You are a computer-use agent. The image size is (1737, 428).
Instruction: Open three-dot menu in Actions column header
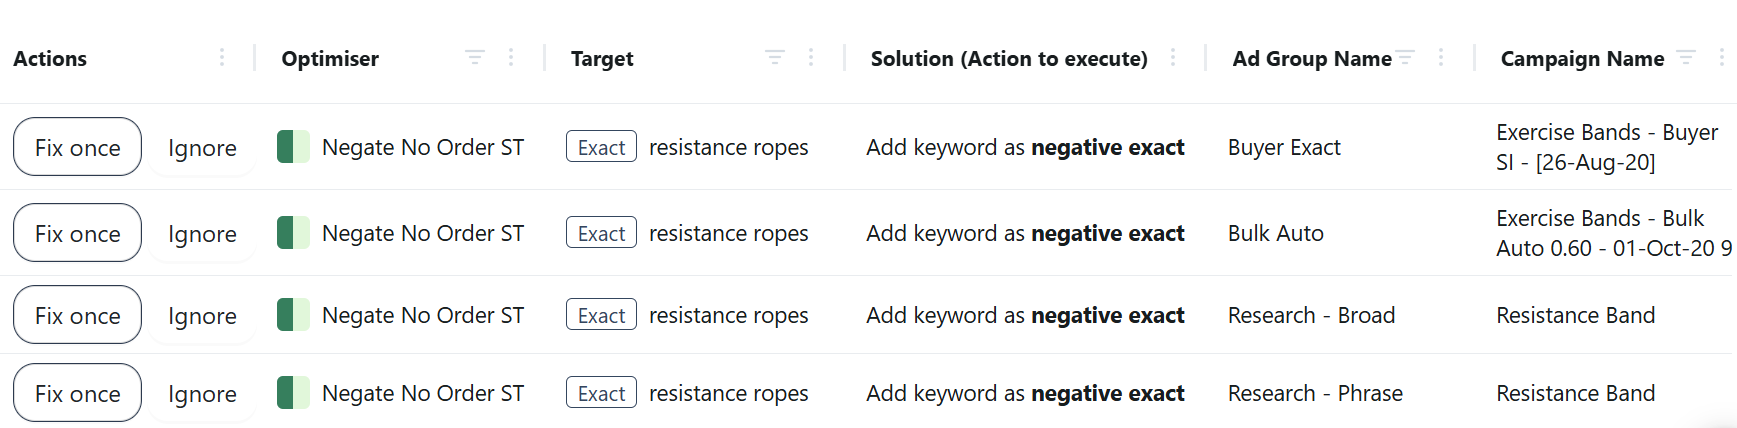(222, 58)
